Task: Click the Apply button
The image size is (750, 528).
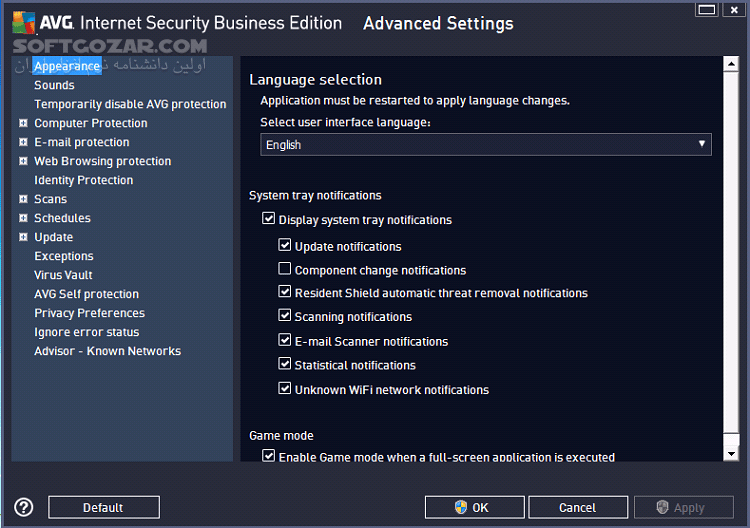Action: coord(684,507)
